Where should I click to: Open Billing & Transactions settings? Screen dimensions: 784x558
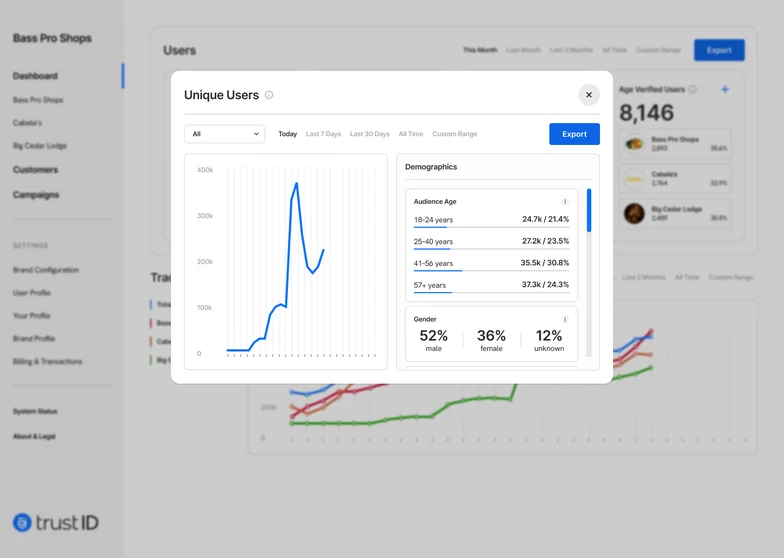[x=48, y=361]
